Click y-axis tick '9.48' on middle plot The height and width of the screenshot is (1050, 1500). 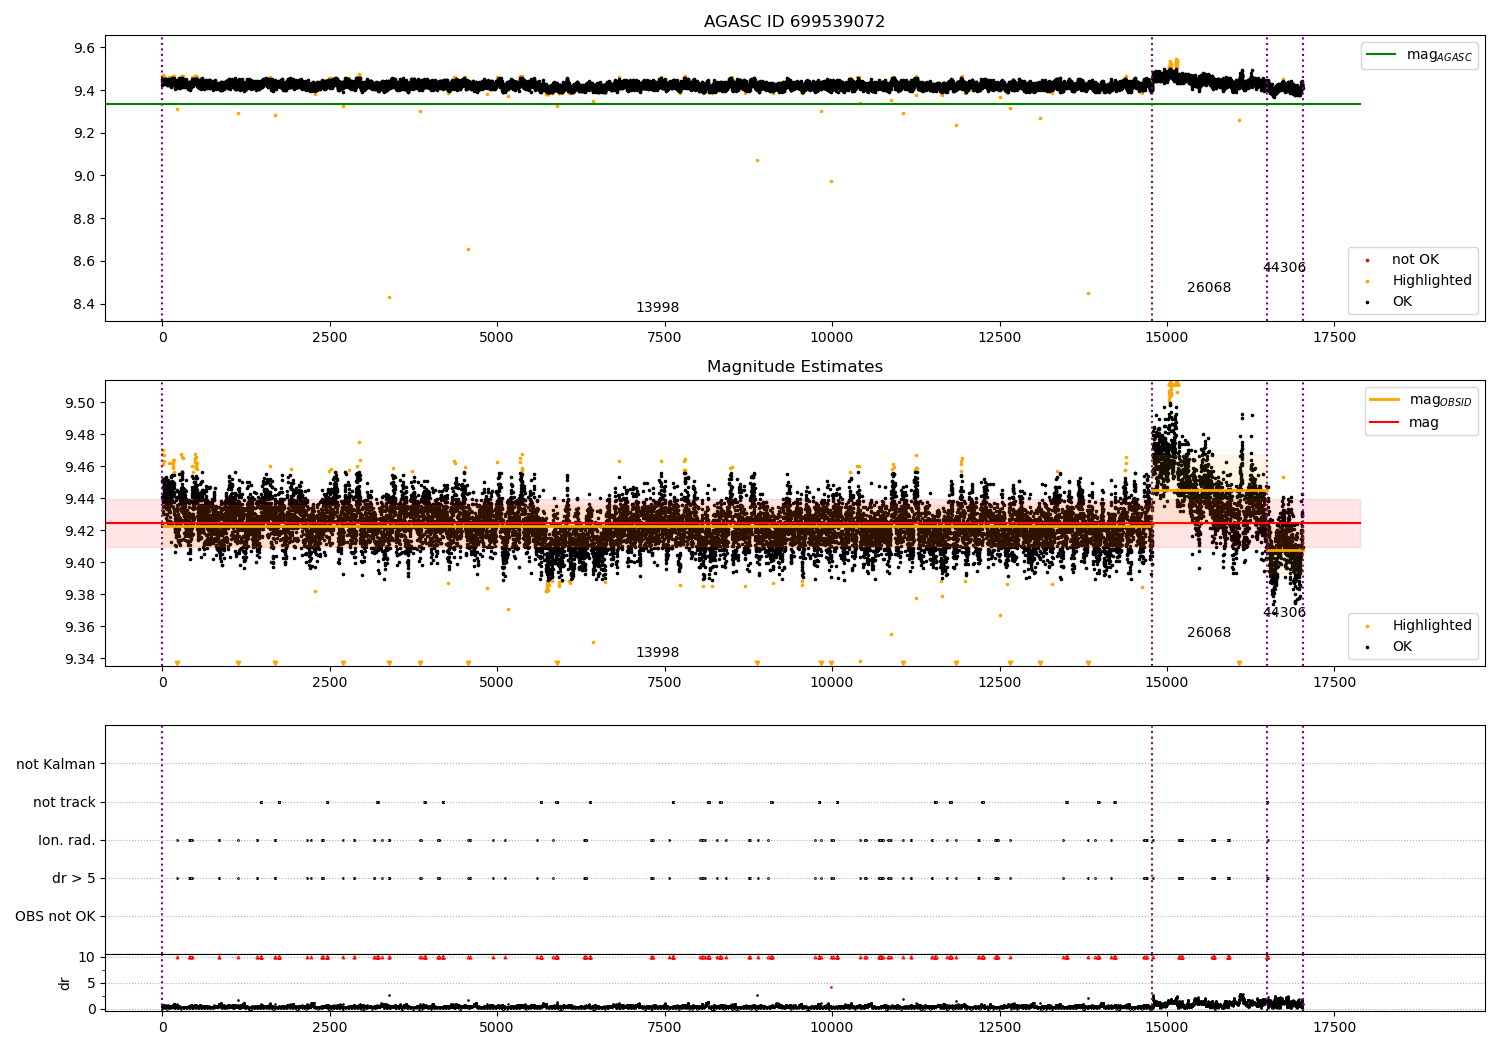point(80,435)
